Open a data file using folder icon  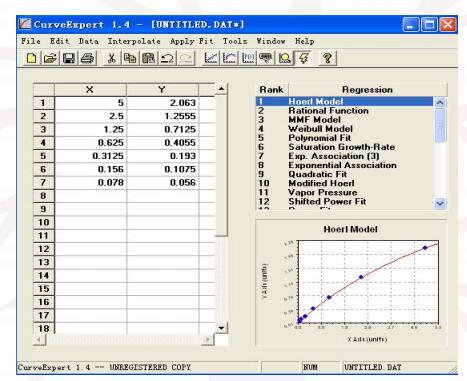click(50, 58)
